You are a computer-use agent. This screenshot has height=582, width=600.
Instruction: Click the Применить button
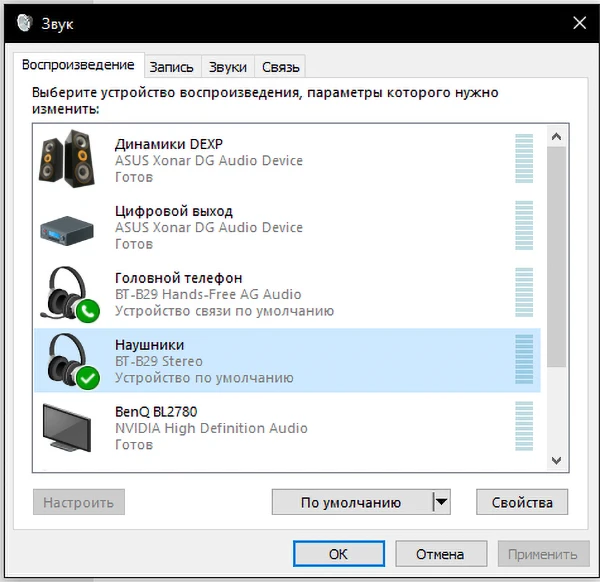[543, 554]
